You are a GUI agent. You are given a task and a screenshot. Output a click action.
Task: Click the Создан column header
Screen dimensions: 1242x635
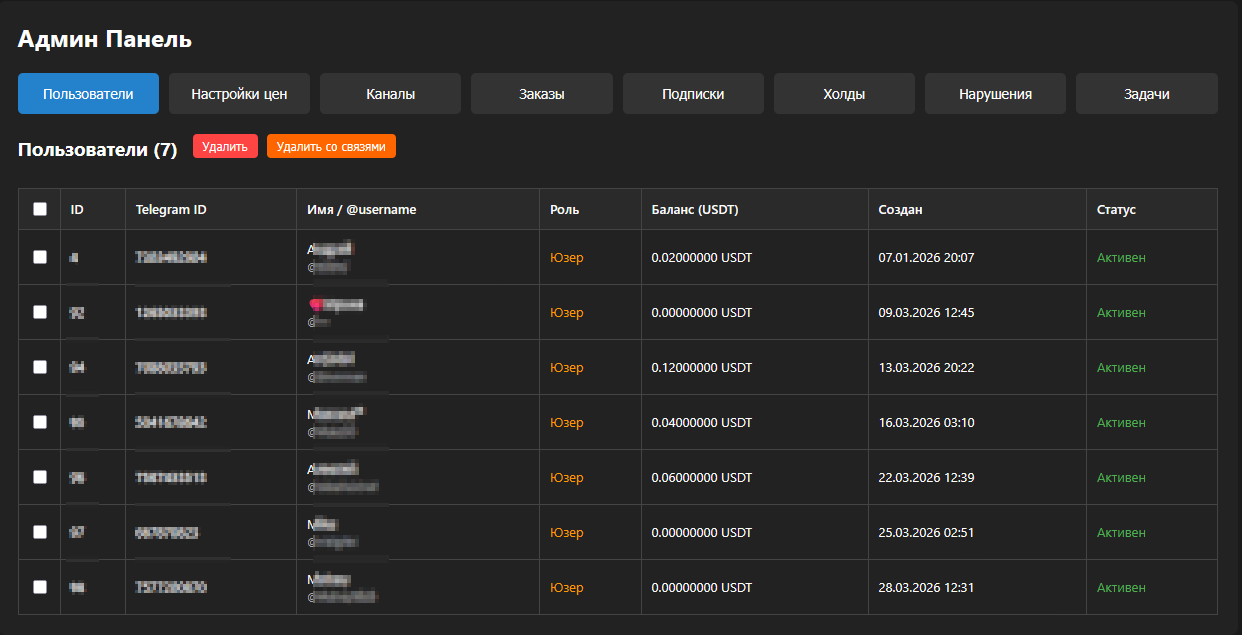900,210
